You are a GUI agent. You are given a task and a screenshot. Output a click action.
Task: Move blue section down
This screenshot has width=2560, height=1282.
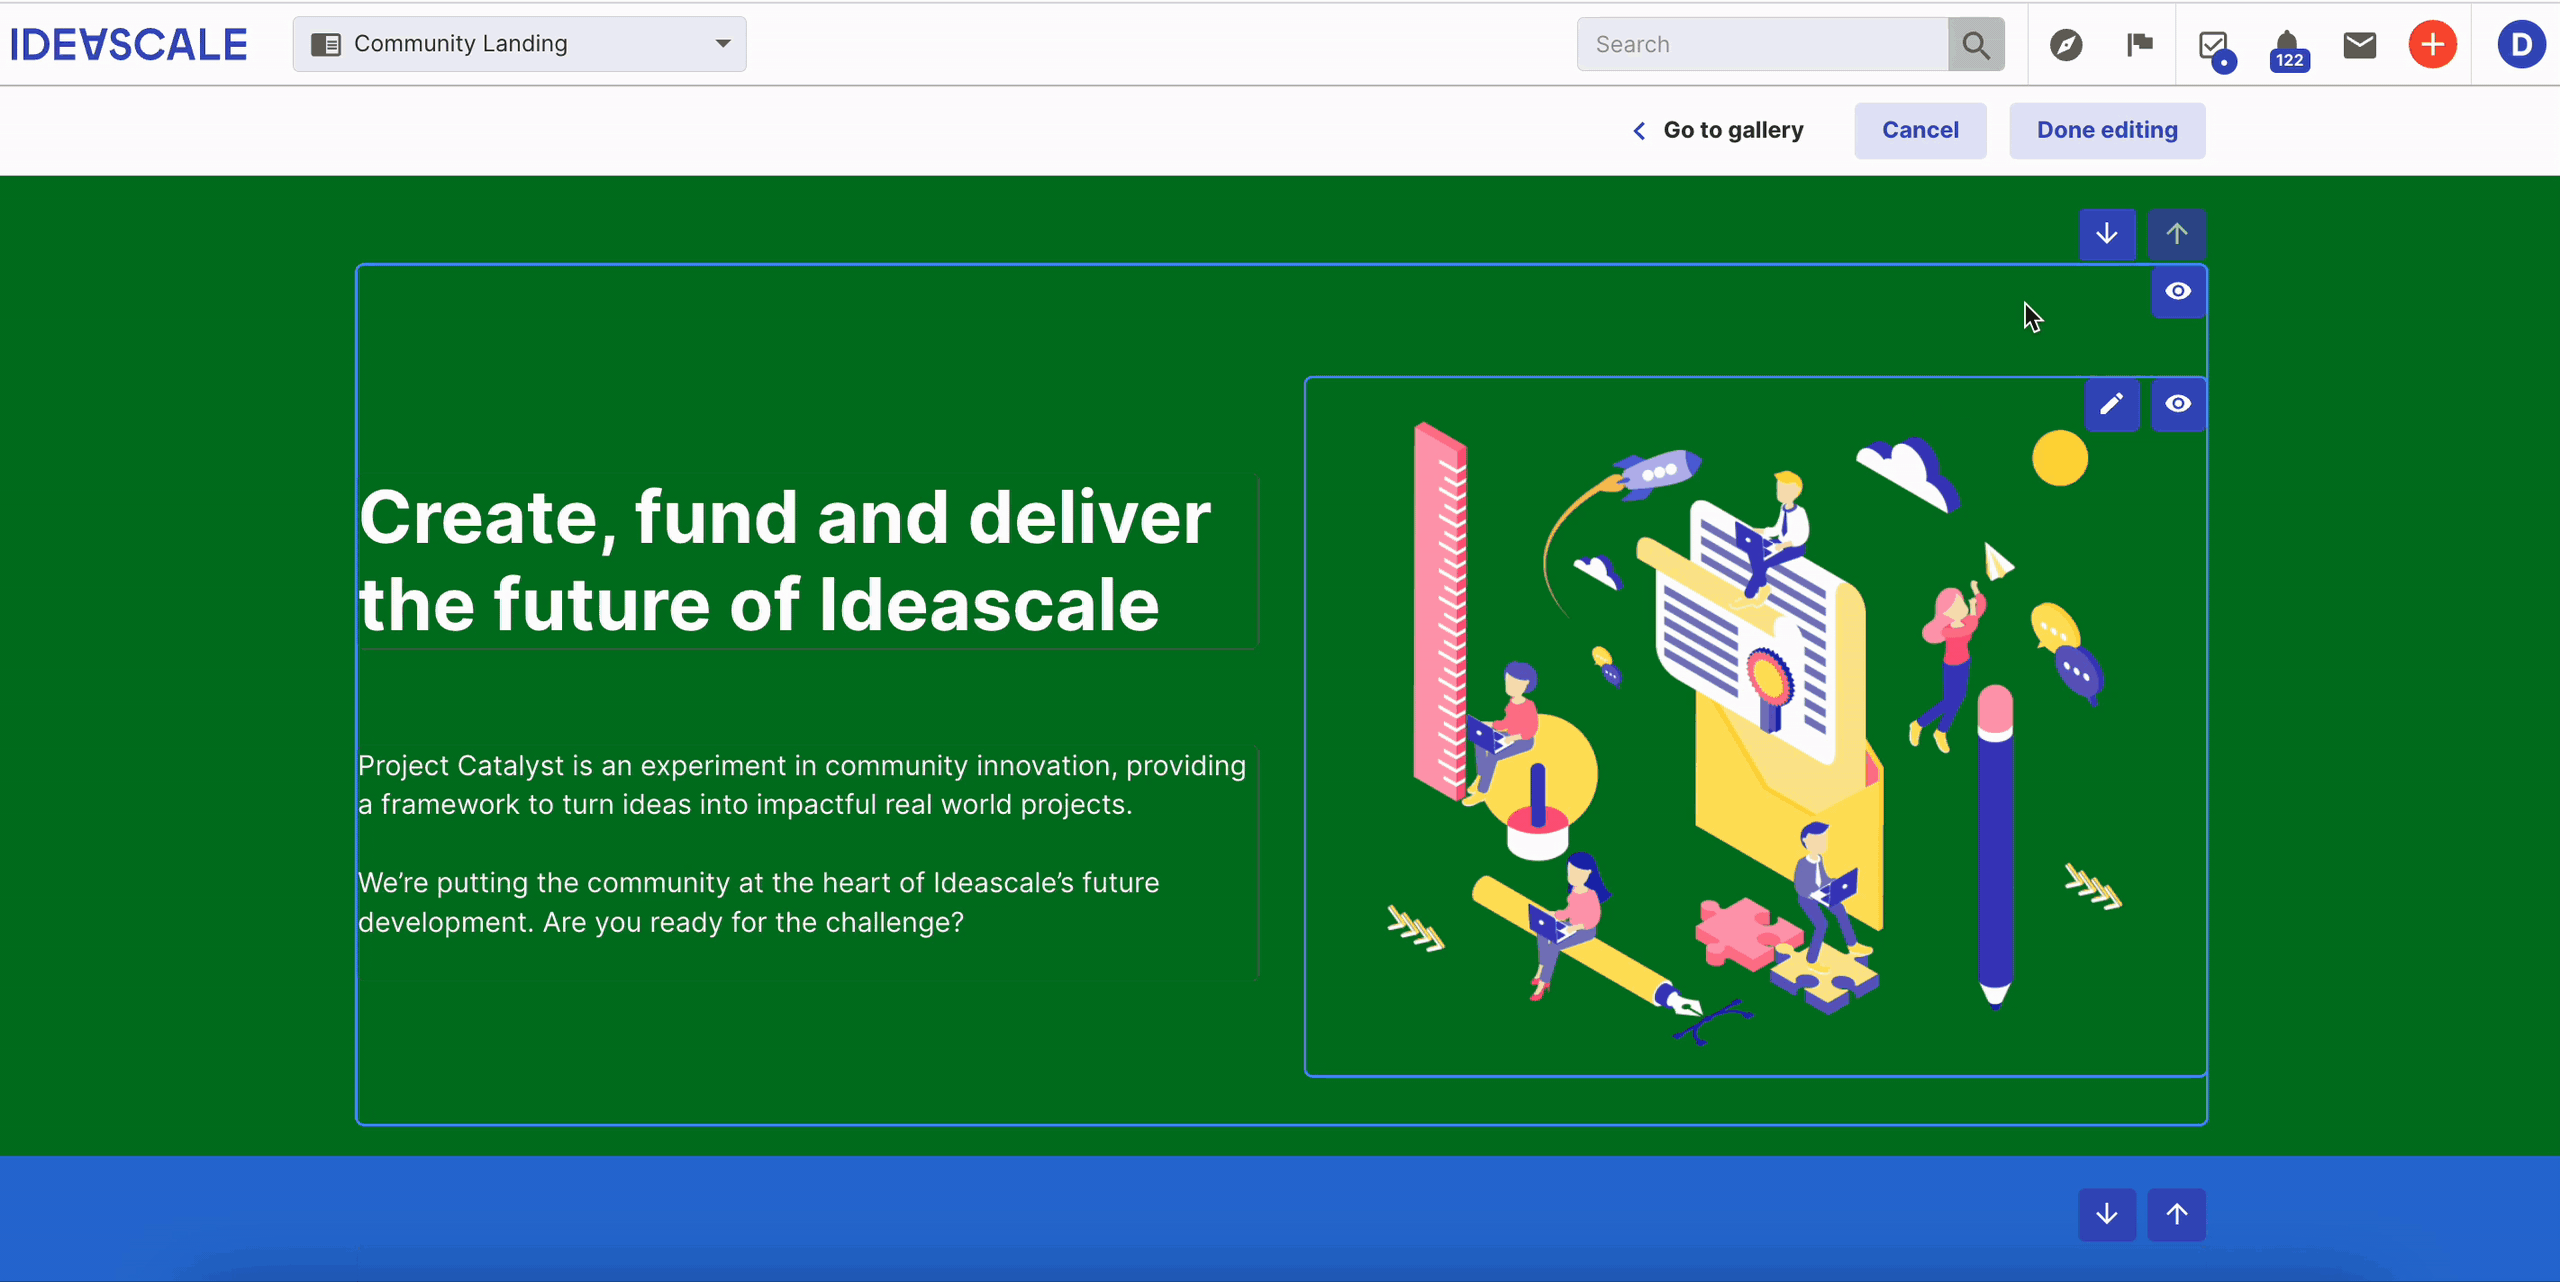tap(2107, 1214)
